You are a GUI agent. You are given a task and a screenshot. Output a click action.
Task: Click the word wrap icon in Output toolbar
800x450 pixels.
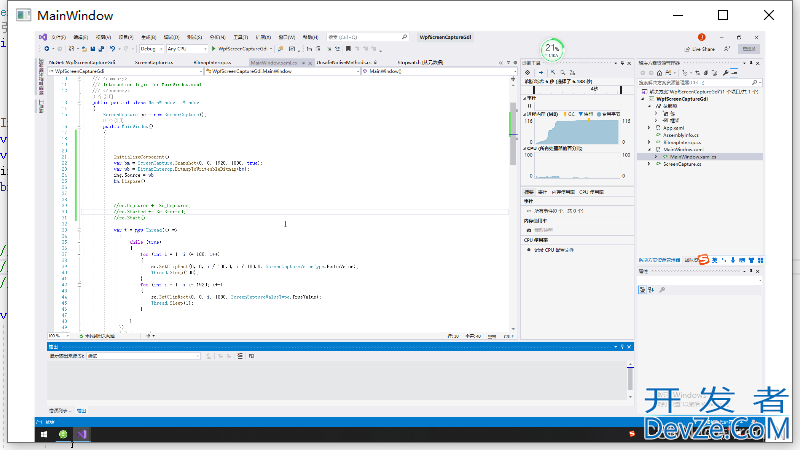[x=252, y=356]
